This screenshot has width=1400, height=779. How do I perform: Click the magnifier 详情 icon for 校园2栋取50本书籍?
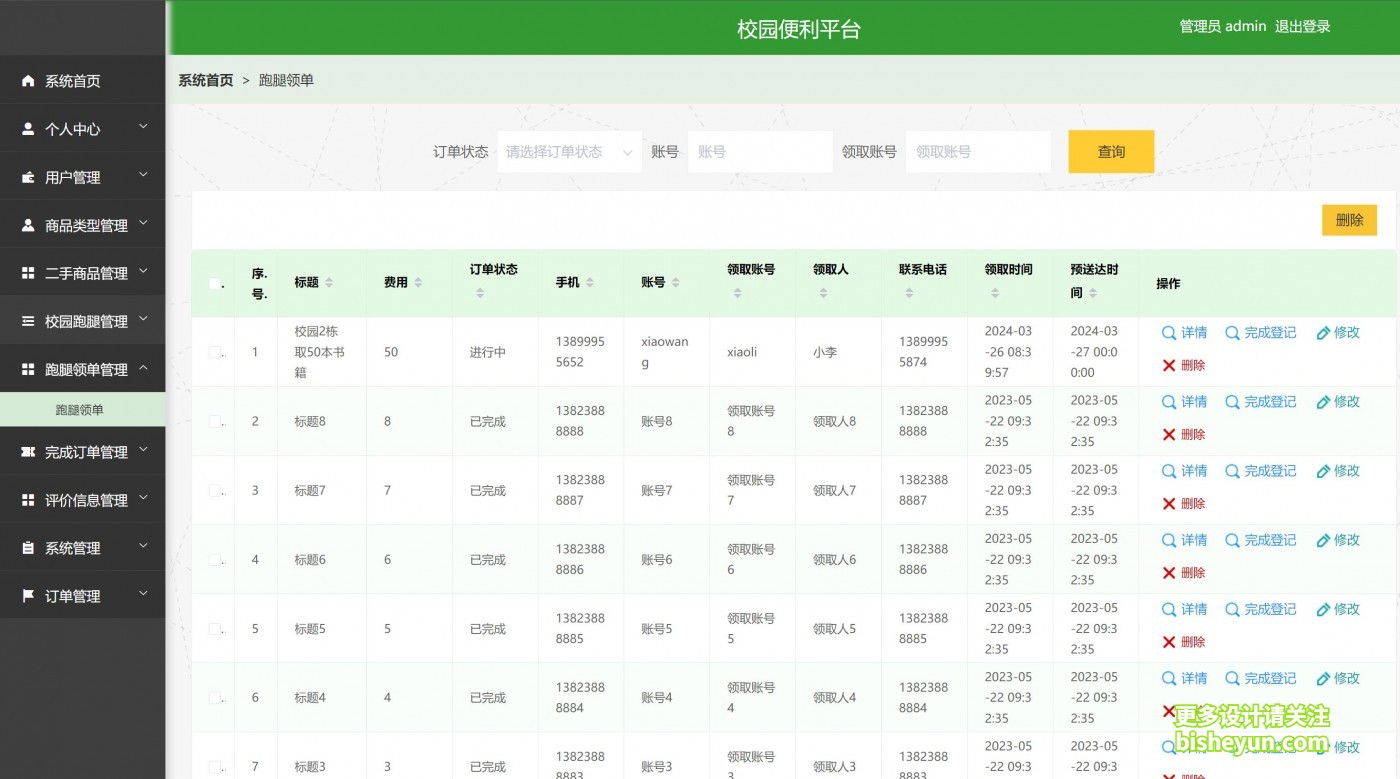(x=1169, y=333)
